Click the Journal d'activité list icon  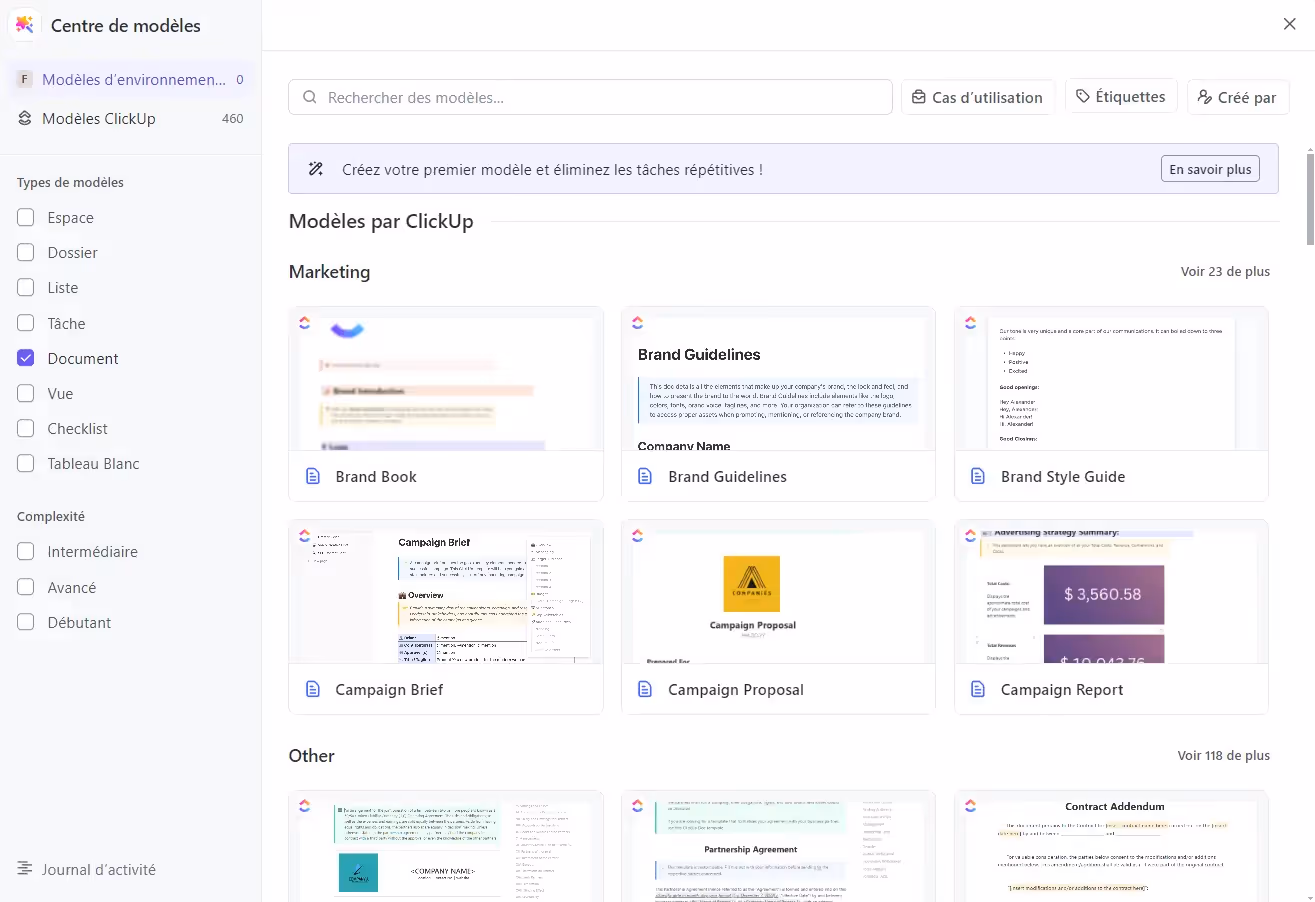pyautogui.click(x=25, y=869)
